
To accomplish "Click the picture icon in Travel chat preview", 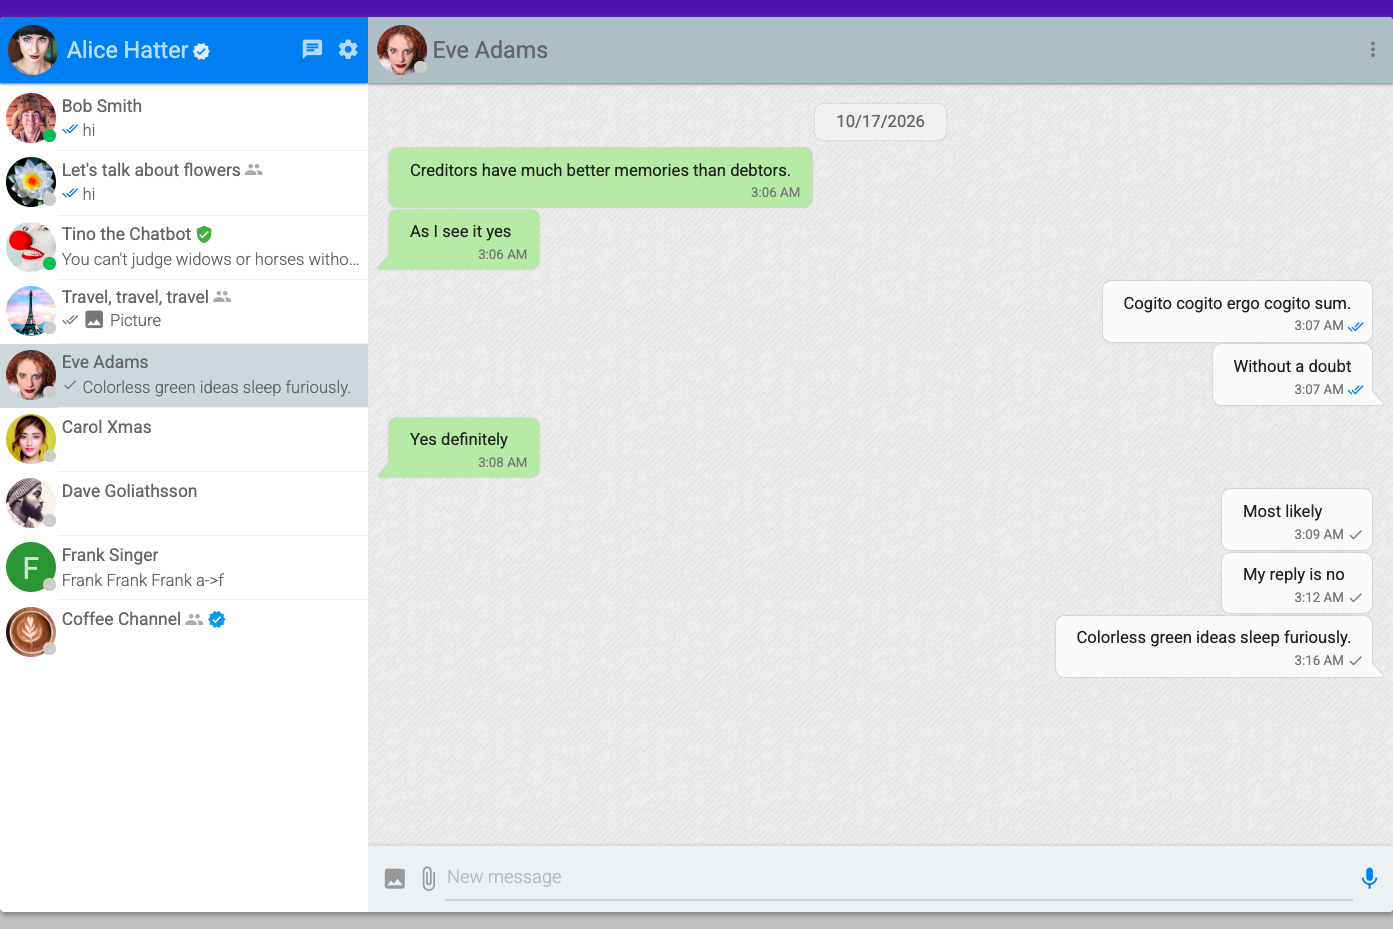I will (94, 320).
